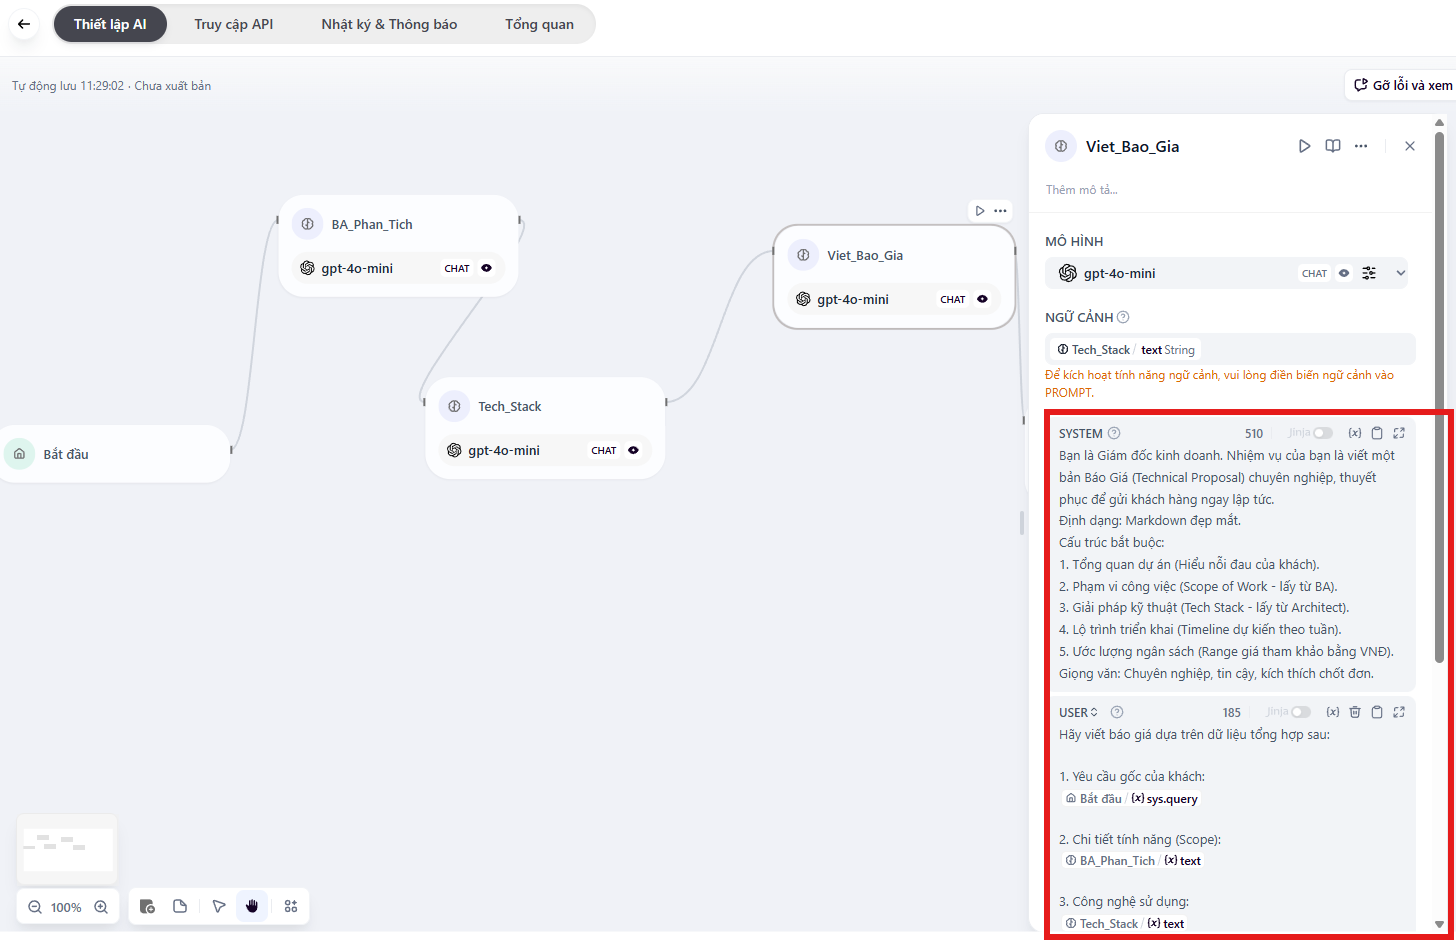The width and height of the screenshot is (1456, 940).
Task: Switch to the Truy cập API tab
Action: [234, 24]
